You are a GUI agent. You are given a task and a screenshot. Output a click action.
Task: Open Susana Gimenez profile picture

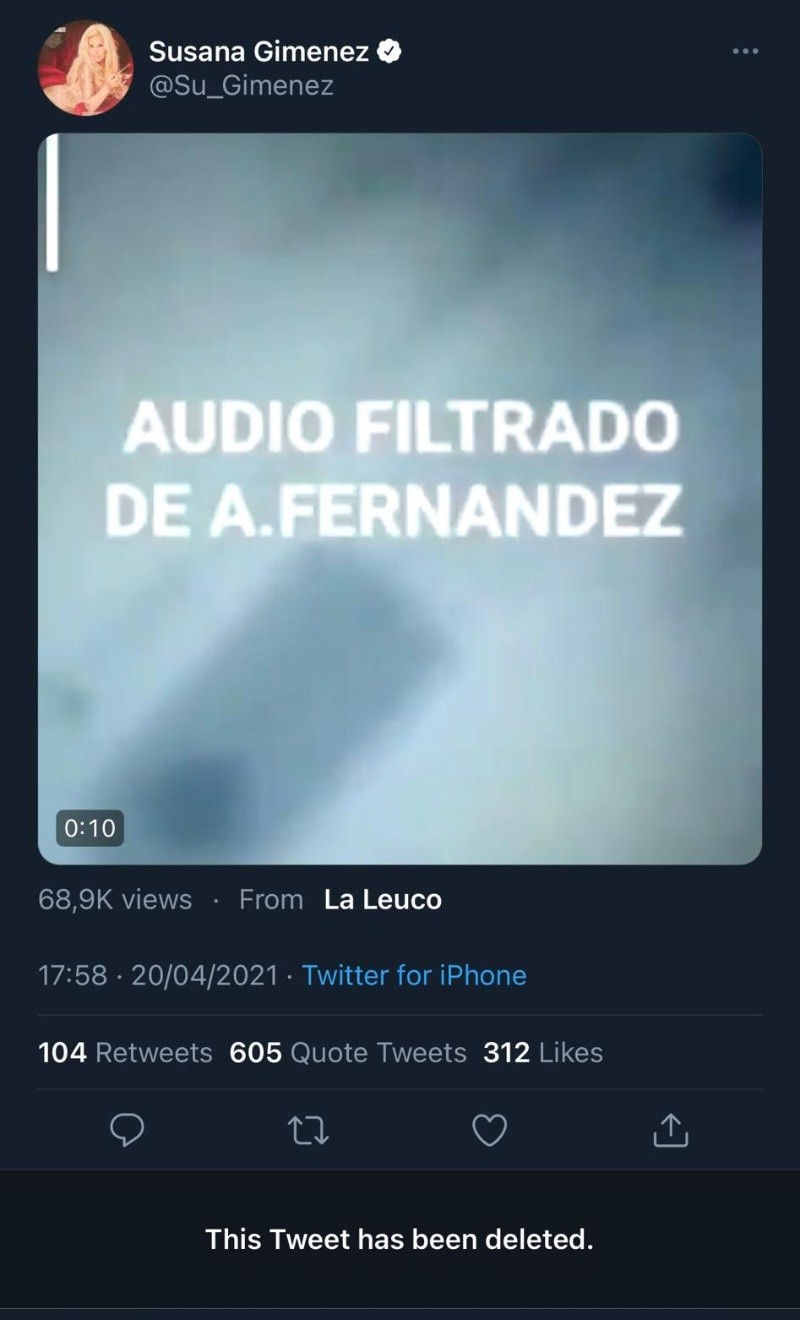pos(85,68)
